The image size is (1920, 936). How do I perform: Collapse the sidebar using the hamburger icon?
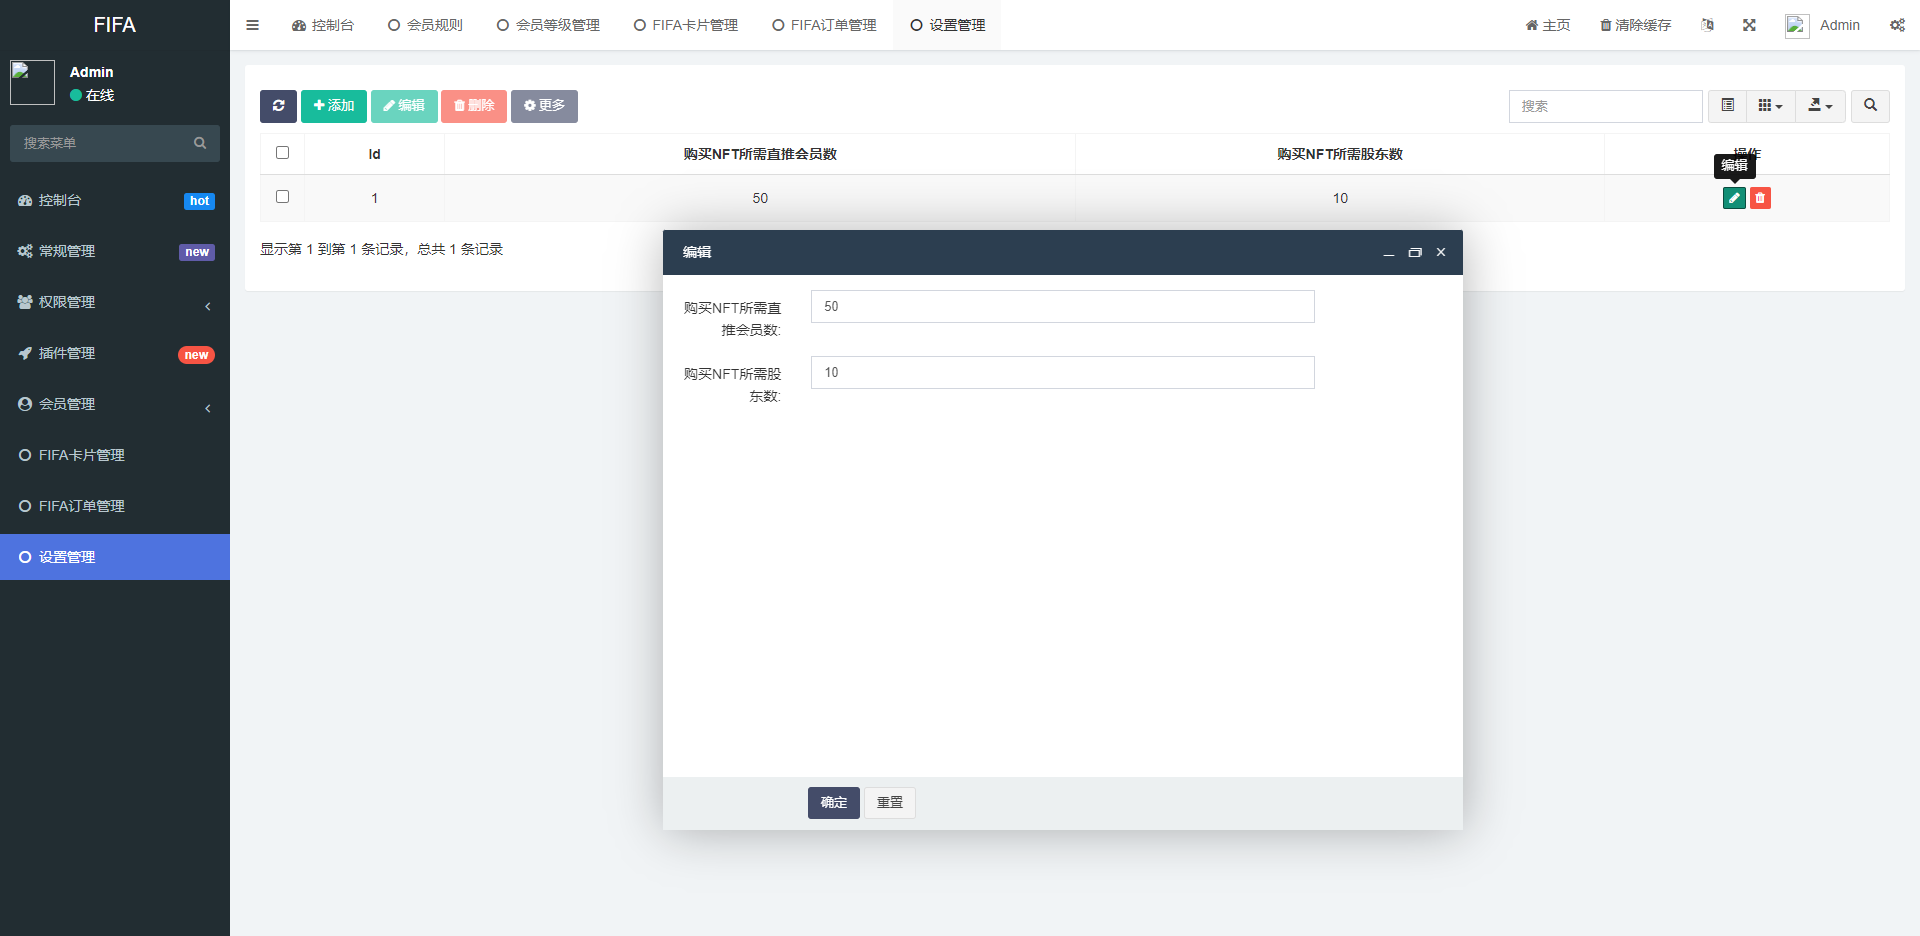pyautogui.click(x=252, y=24)
